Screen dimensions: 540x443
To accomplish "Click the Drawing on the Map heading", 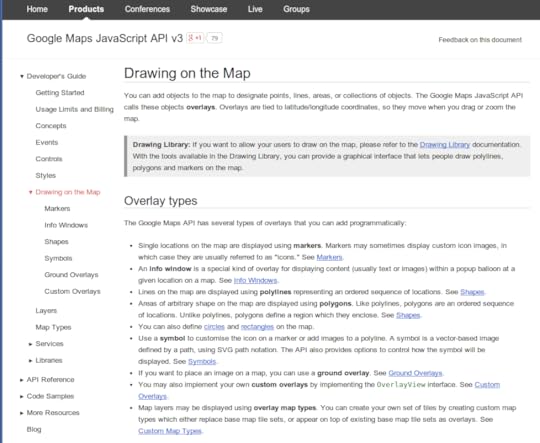I will (x=187, y=73).
